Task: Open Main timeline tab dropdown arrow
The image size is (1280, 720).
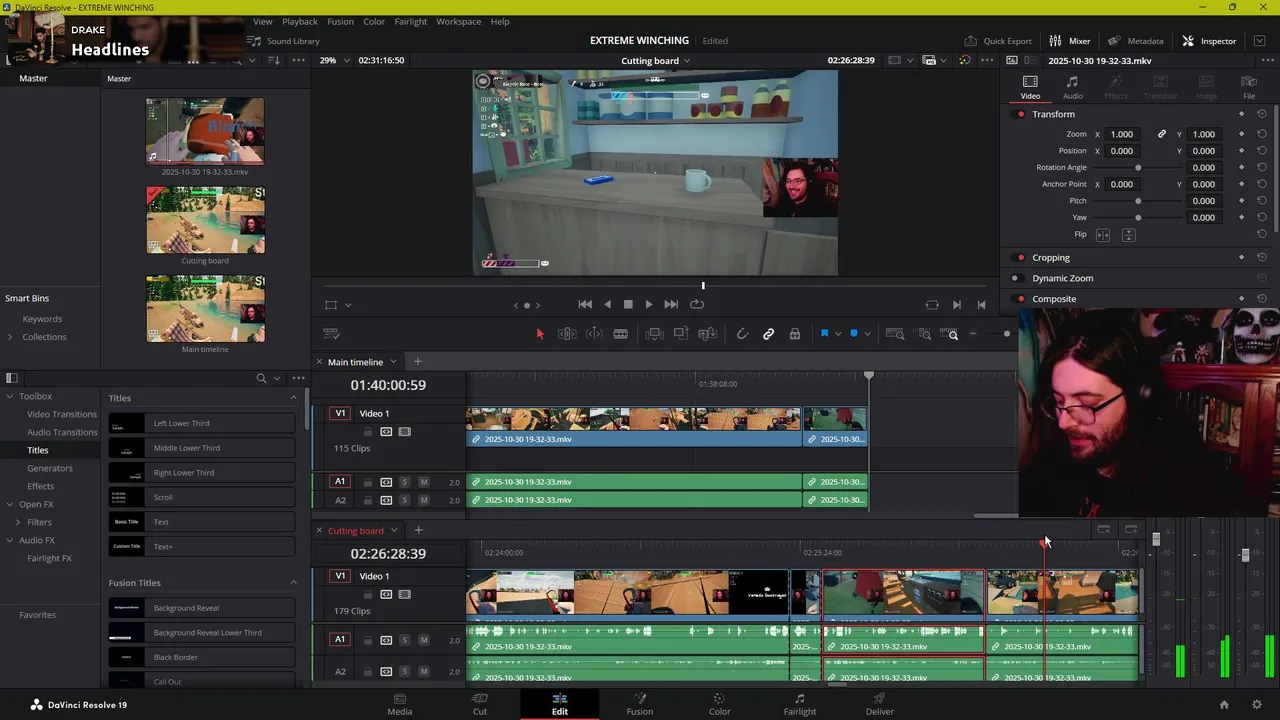Action: coord(394,362)
